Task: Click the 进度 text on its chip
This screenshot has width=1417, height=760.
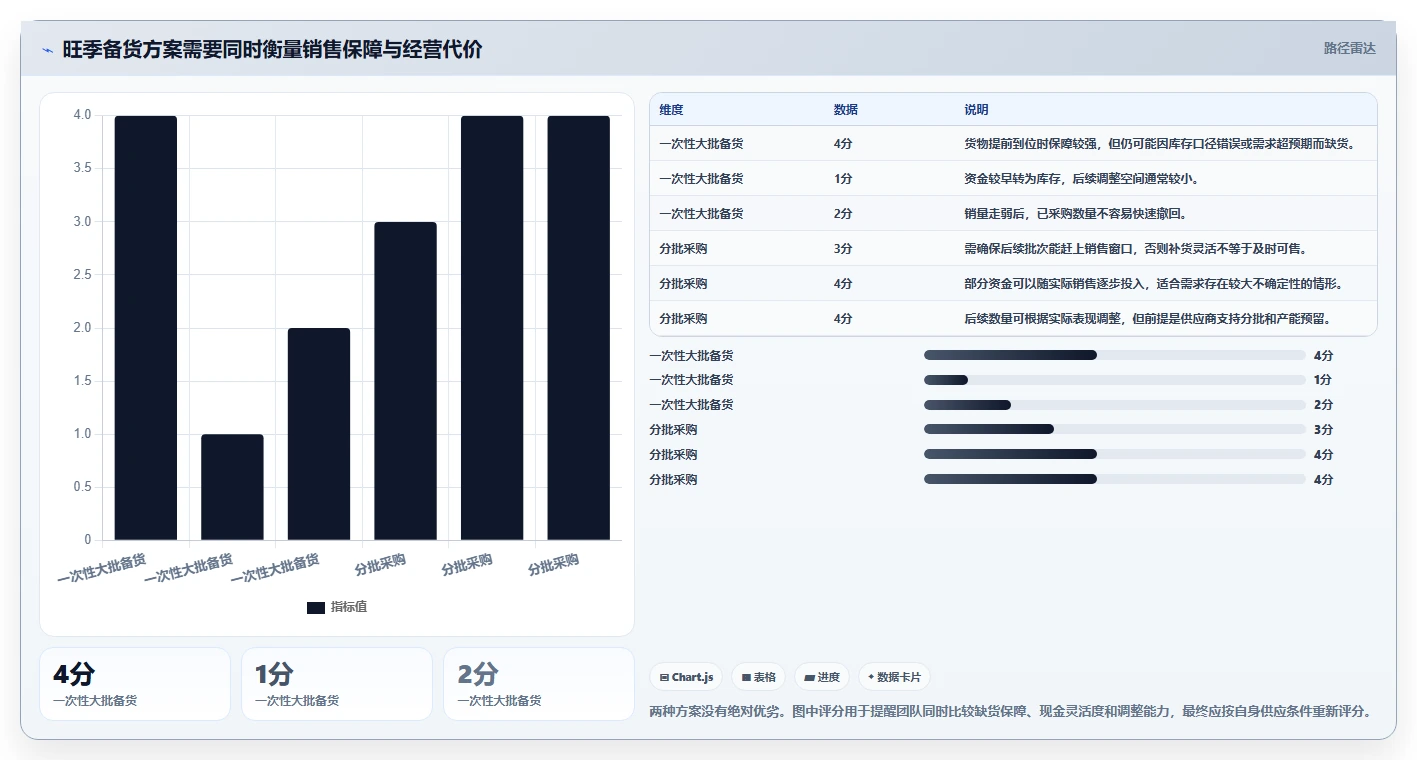Action: pyautogui.click(x=829, y=678)
